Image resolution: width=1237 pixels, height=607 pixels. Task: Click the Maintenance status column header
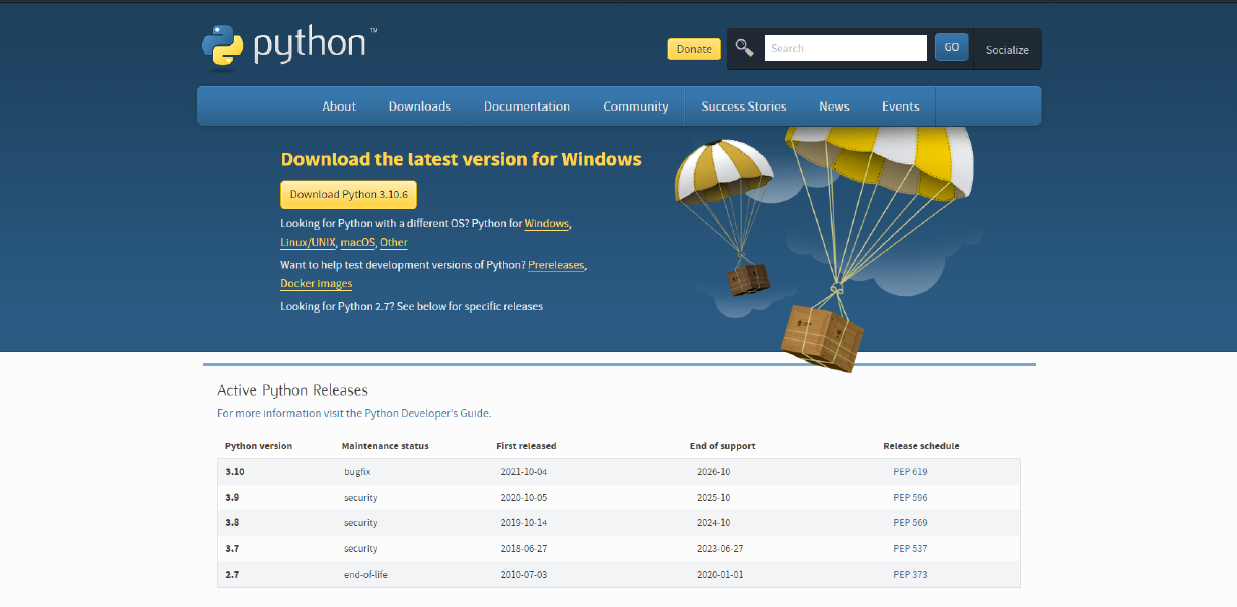coord(385,446)
